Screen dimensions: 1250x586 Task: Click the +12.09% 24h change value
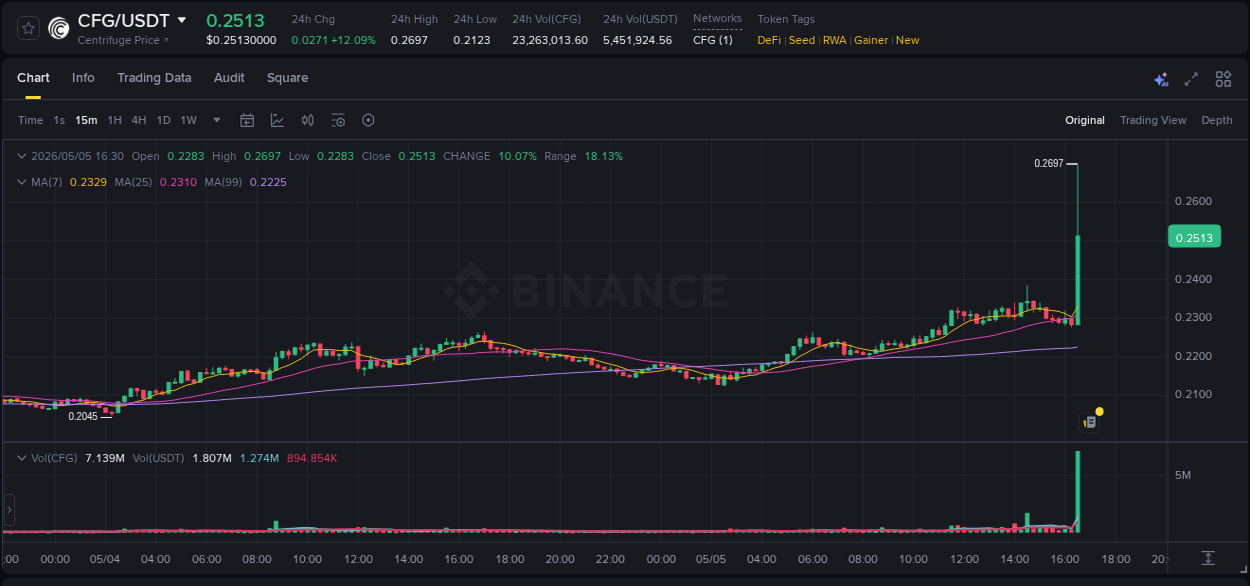tap(355, 40)
